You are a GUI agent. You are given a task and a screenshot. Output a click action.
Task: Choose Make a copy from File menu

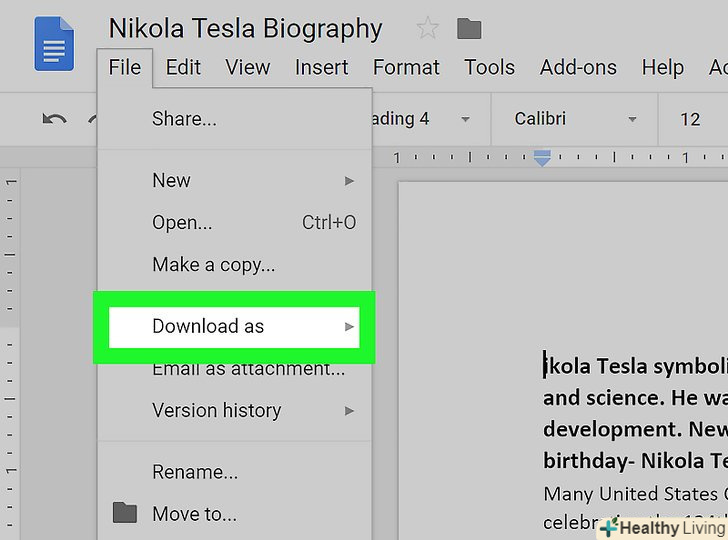(213, 265)
